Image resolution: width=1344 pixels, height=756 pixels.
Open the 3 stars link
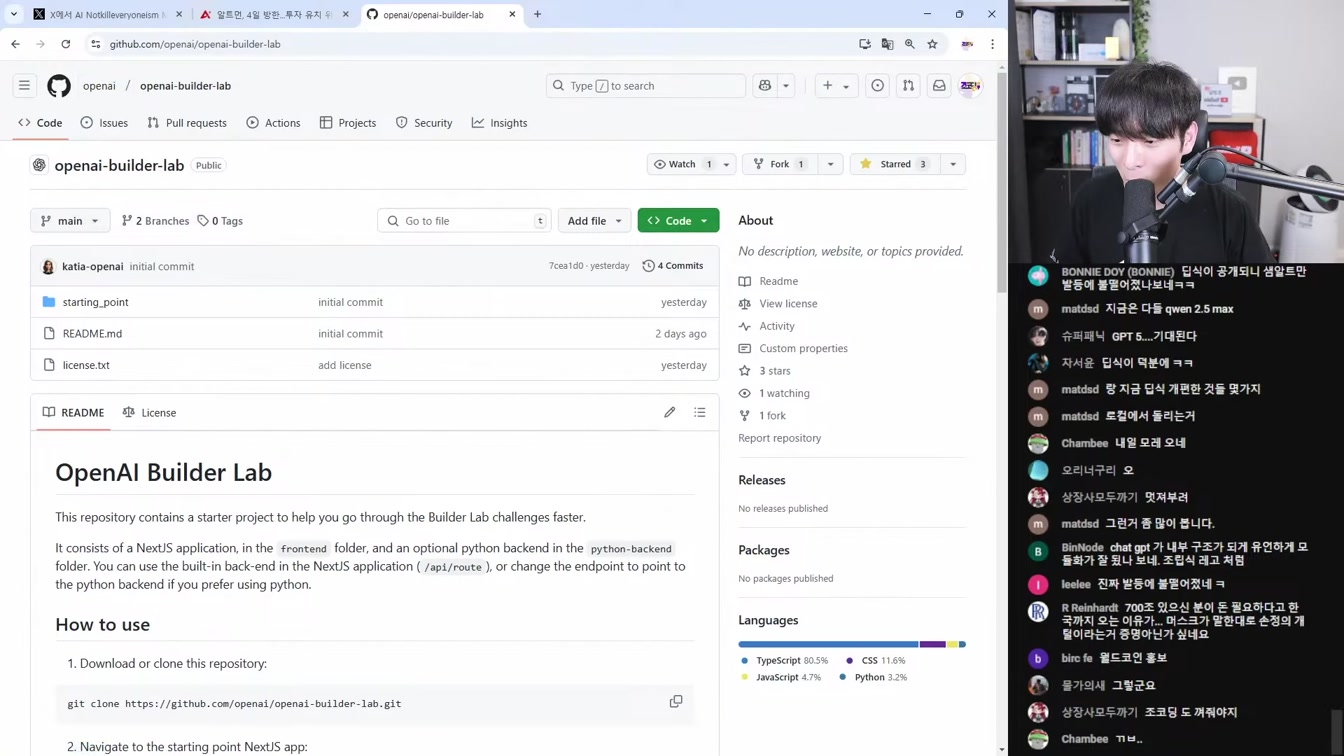coord(774,371)
